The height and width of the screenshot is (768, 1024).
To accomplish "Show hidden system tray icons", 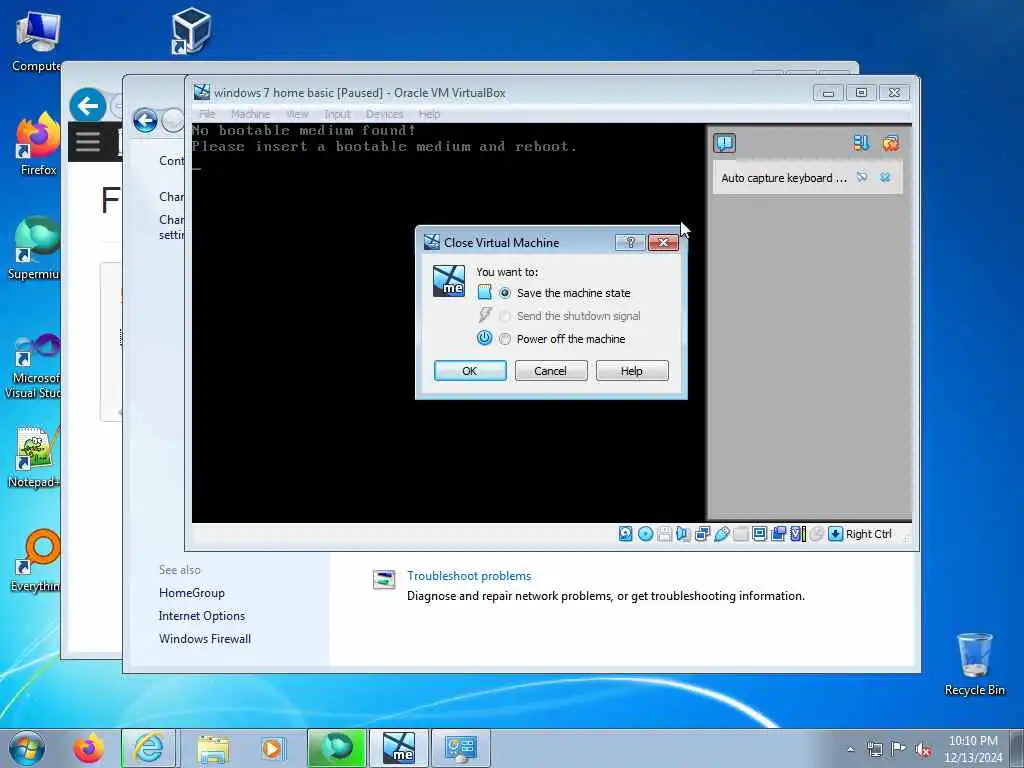I will 850,750.
